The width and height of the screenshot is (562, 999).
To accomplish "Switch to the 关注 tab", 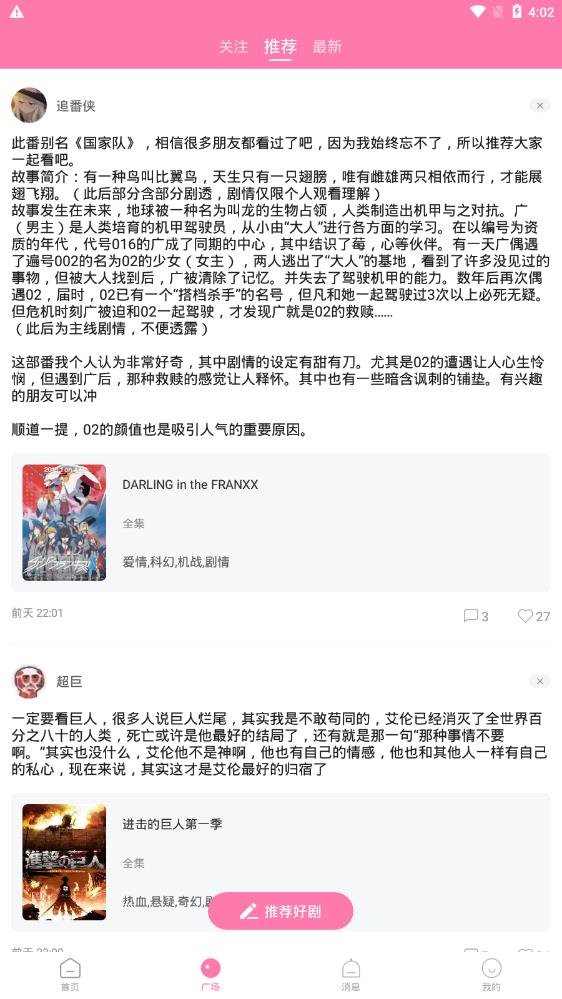I will (234, 47).
